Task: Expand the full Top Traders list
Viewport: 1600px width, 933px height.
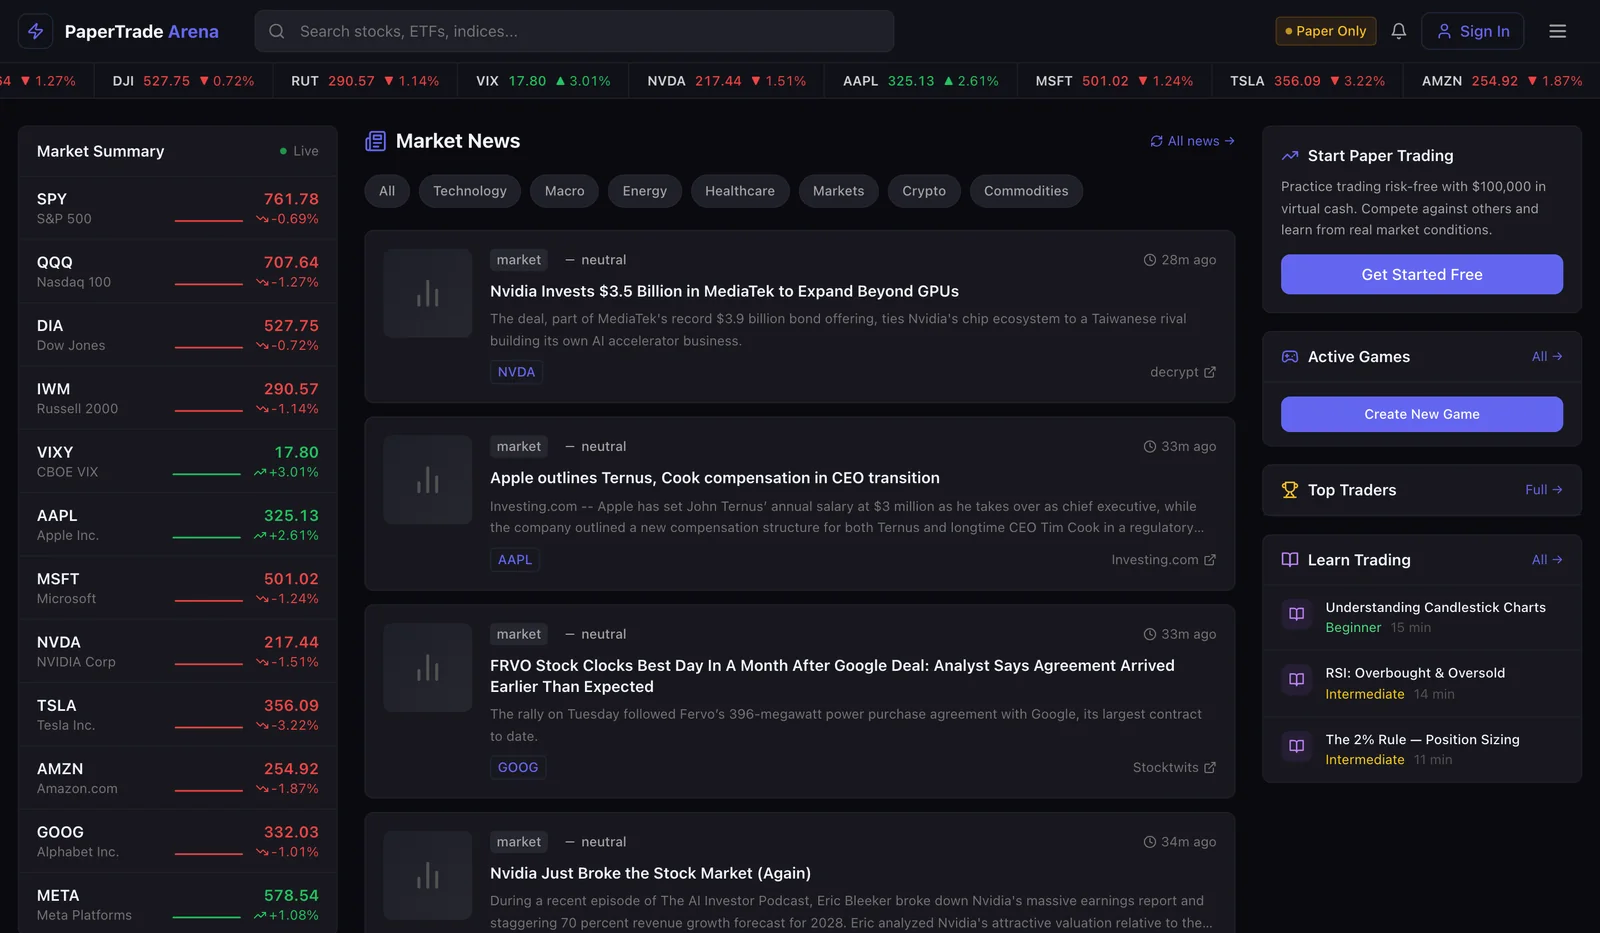Action: click(1544, 490)
